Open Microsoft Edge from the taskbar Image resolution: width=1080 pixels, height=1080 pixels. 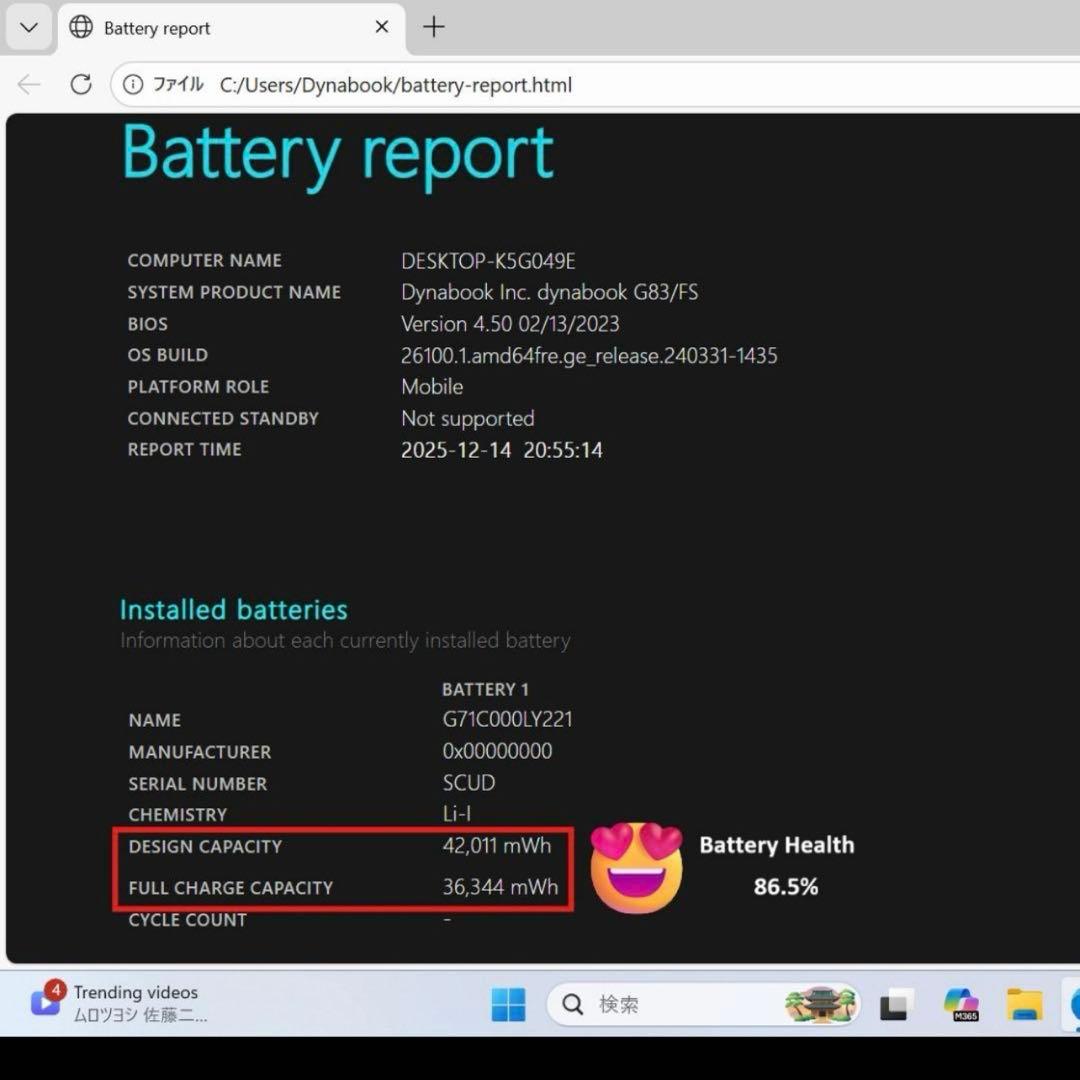[x=1072, y=1004]
